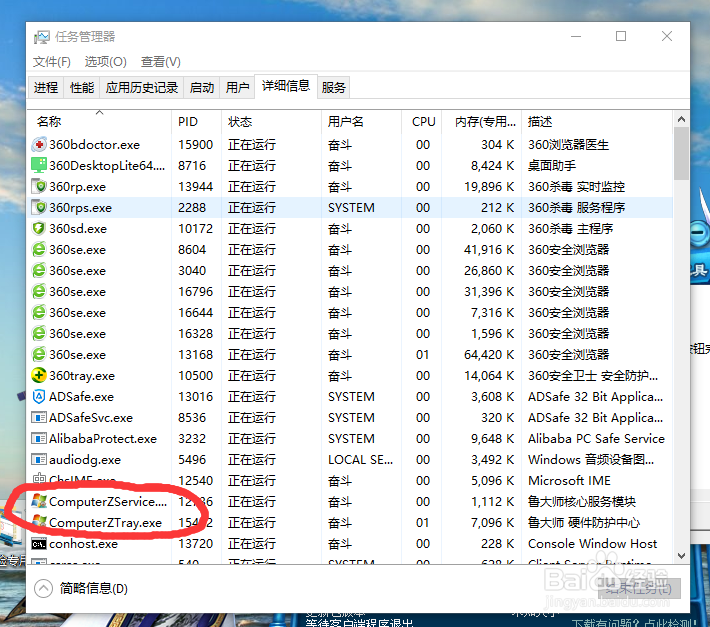The height and width of the screenshot is (627, 710).
Task: Sort by the PID column header
Action: (x=197, y=121)
